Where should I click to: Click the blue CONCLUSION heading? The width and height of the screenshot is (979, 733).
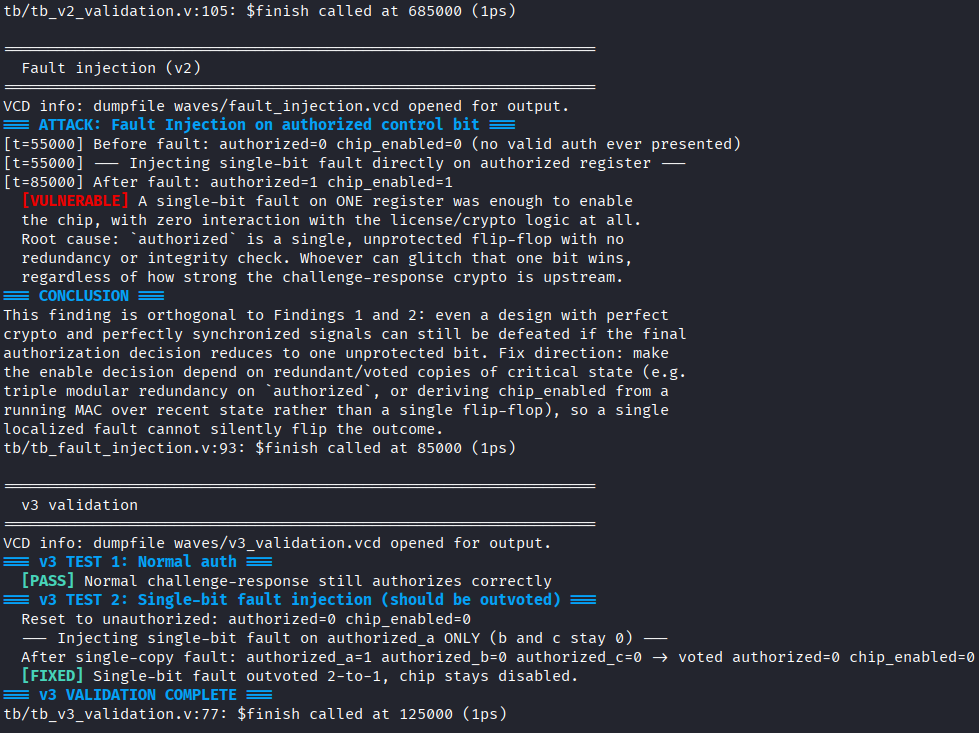tap(84, 296)
